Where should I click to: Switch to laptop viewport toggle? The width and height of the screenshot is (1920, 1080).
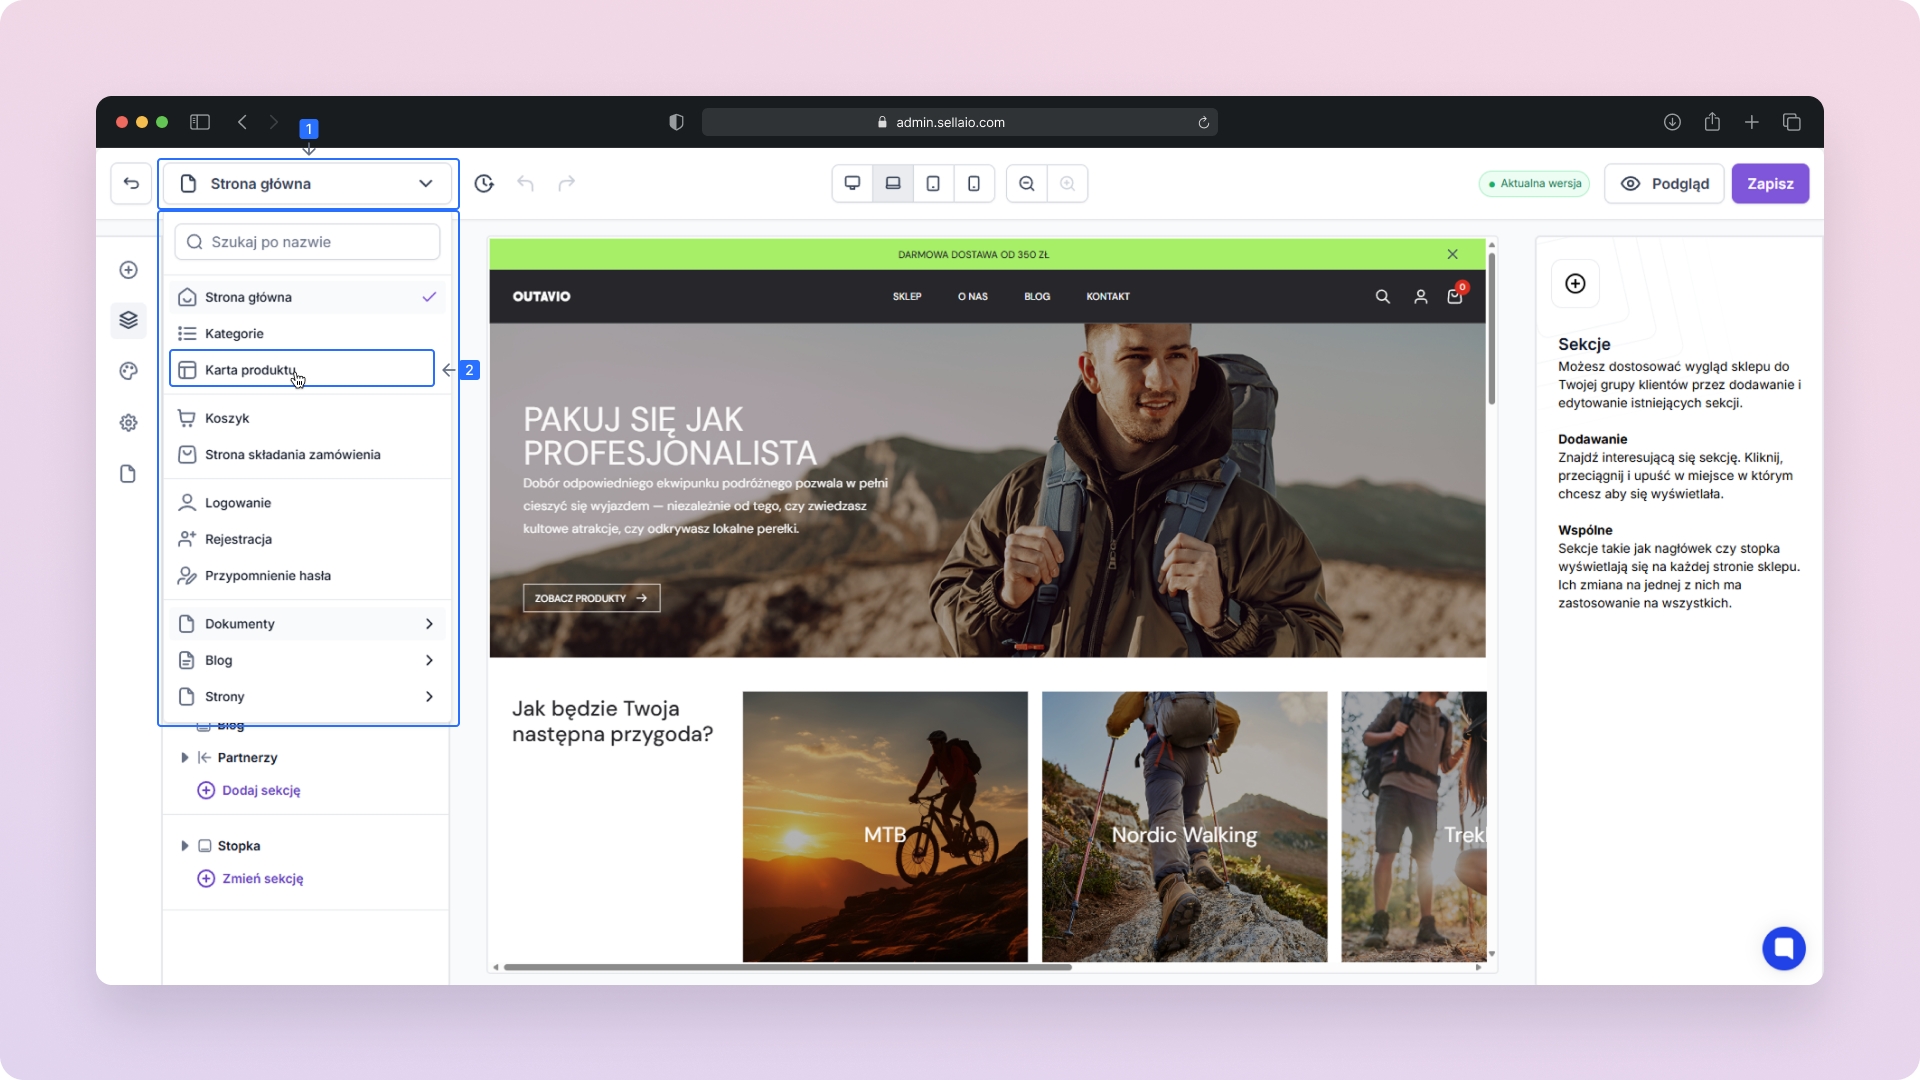pyautogui.click(x=893, y=184)
